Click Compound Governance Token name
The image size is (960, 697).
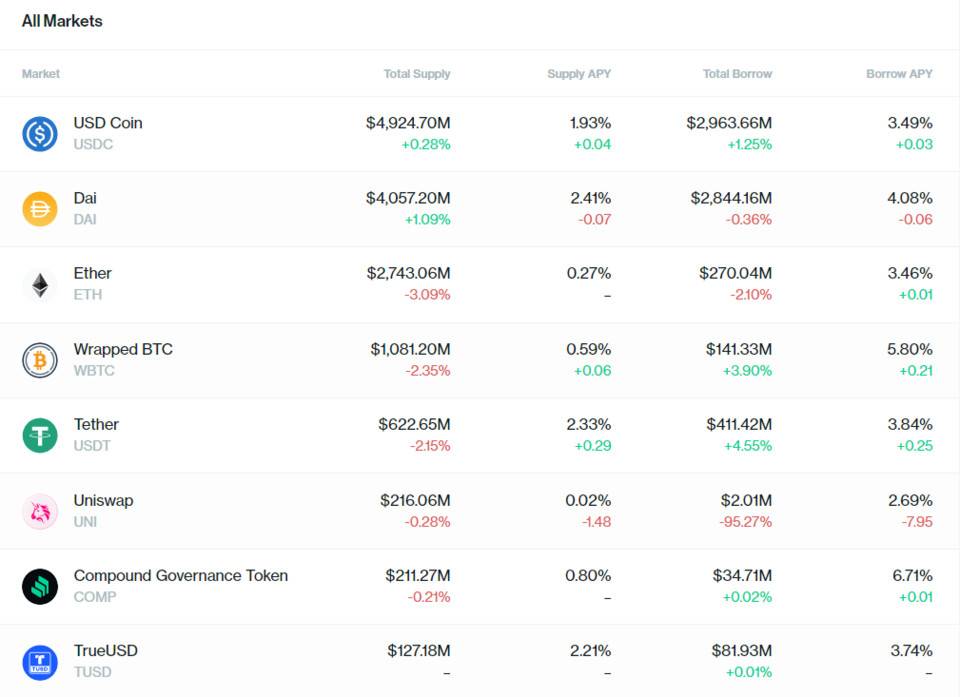point(180,575)
